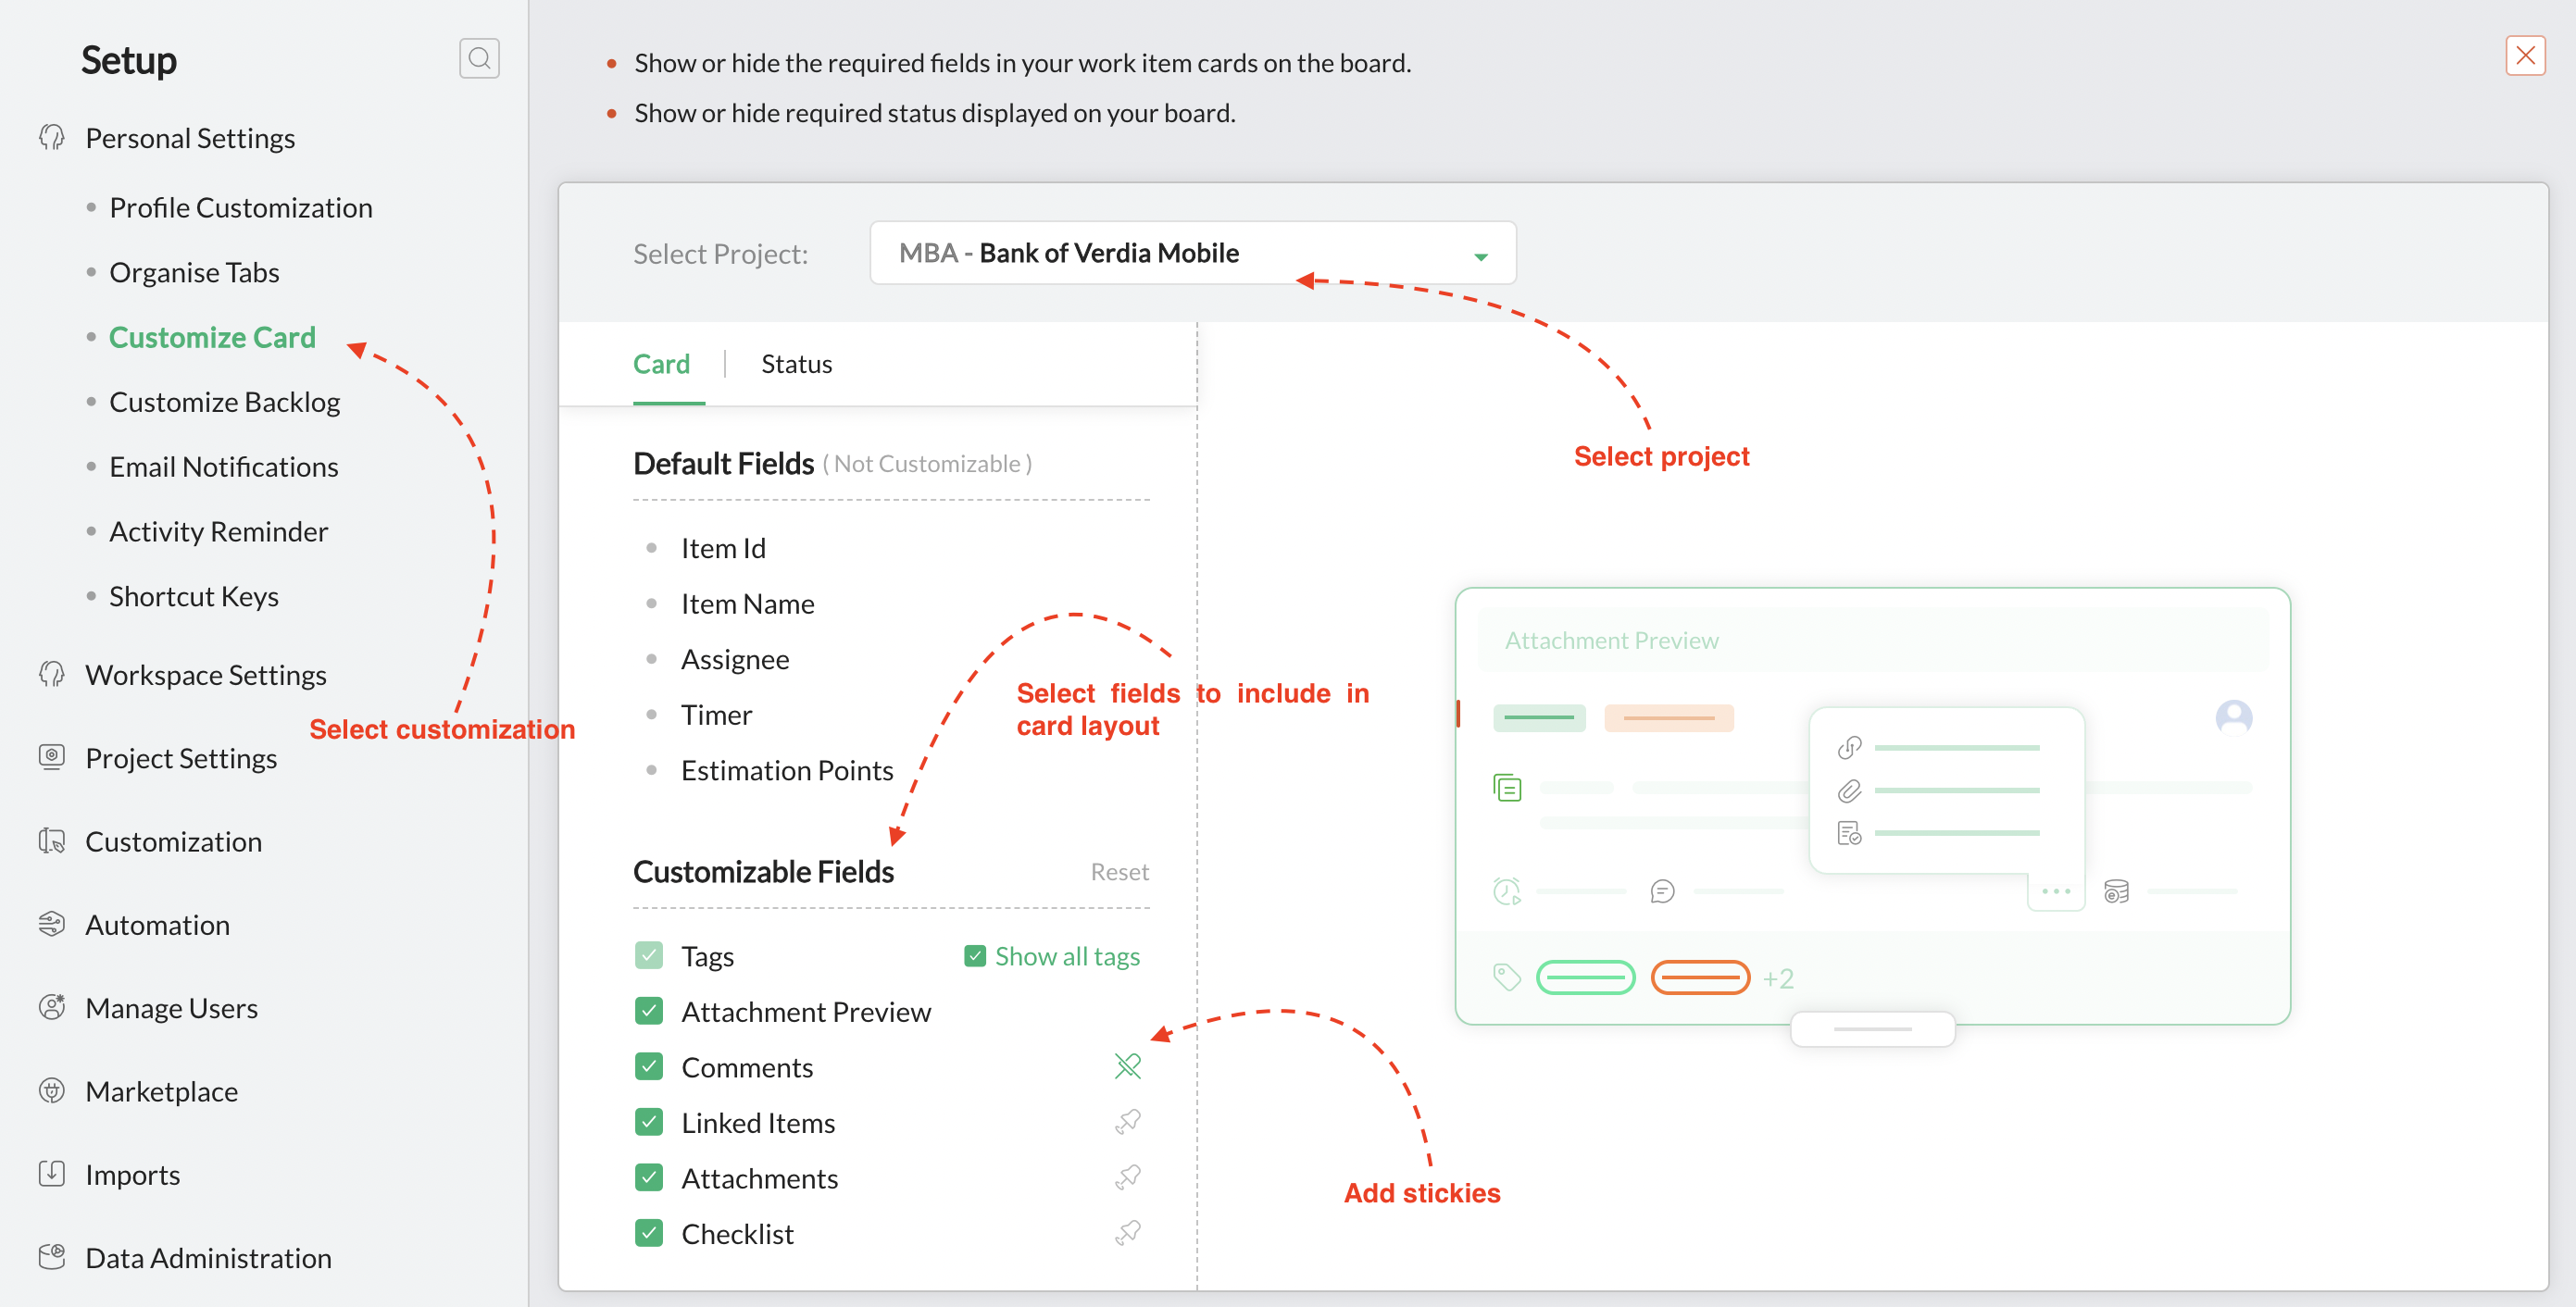Open Email Notifications settings
Image resolution: width=2576 pixels, height=1307 pixels.
pos(223,467)
